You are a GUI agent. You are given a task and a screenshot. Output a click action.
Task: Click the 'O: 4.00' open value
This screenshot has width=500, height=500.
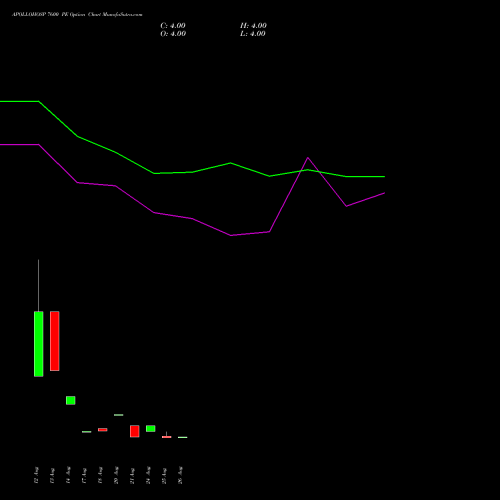pyautogui.click(x=173, y=34)
